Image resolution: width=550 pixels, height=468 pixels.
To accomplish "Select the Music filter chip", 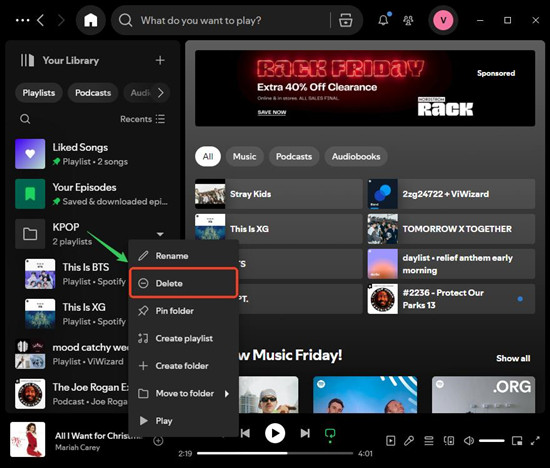I will point(244,156).
